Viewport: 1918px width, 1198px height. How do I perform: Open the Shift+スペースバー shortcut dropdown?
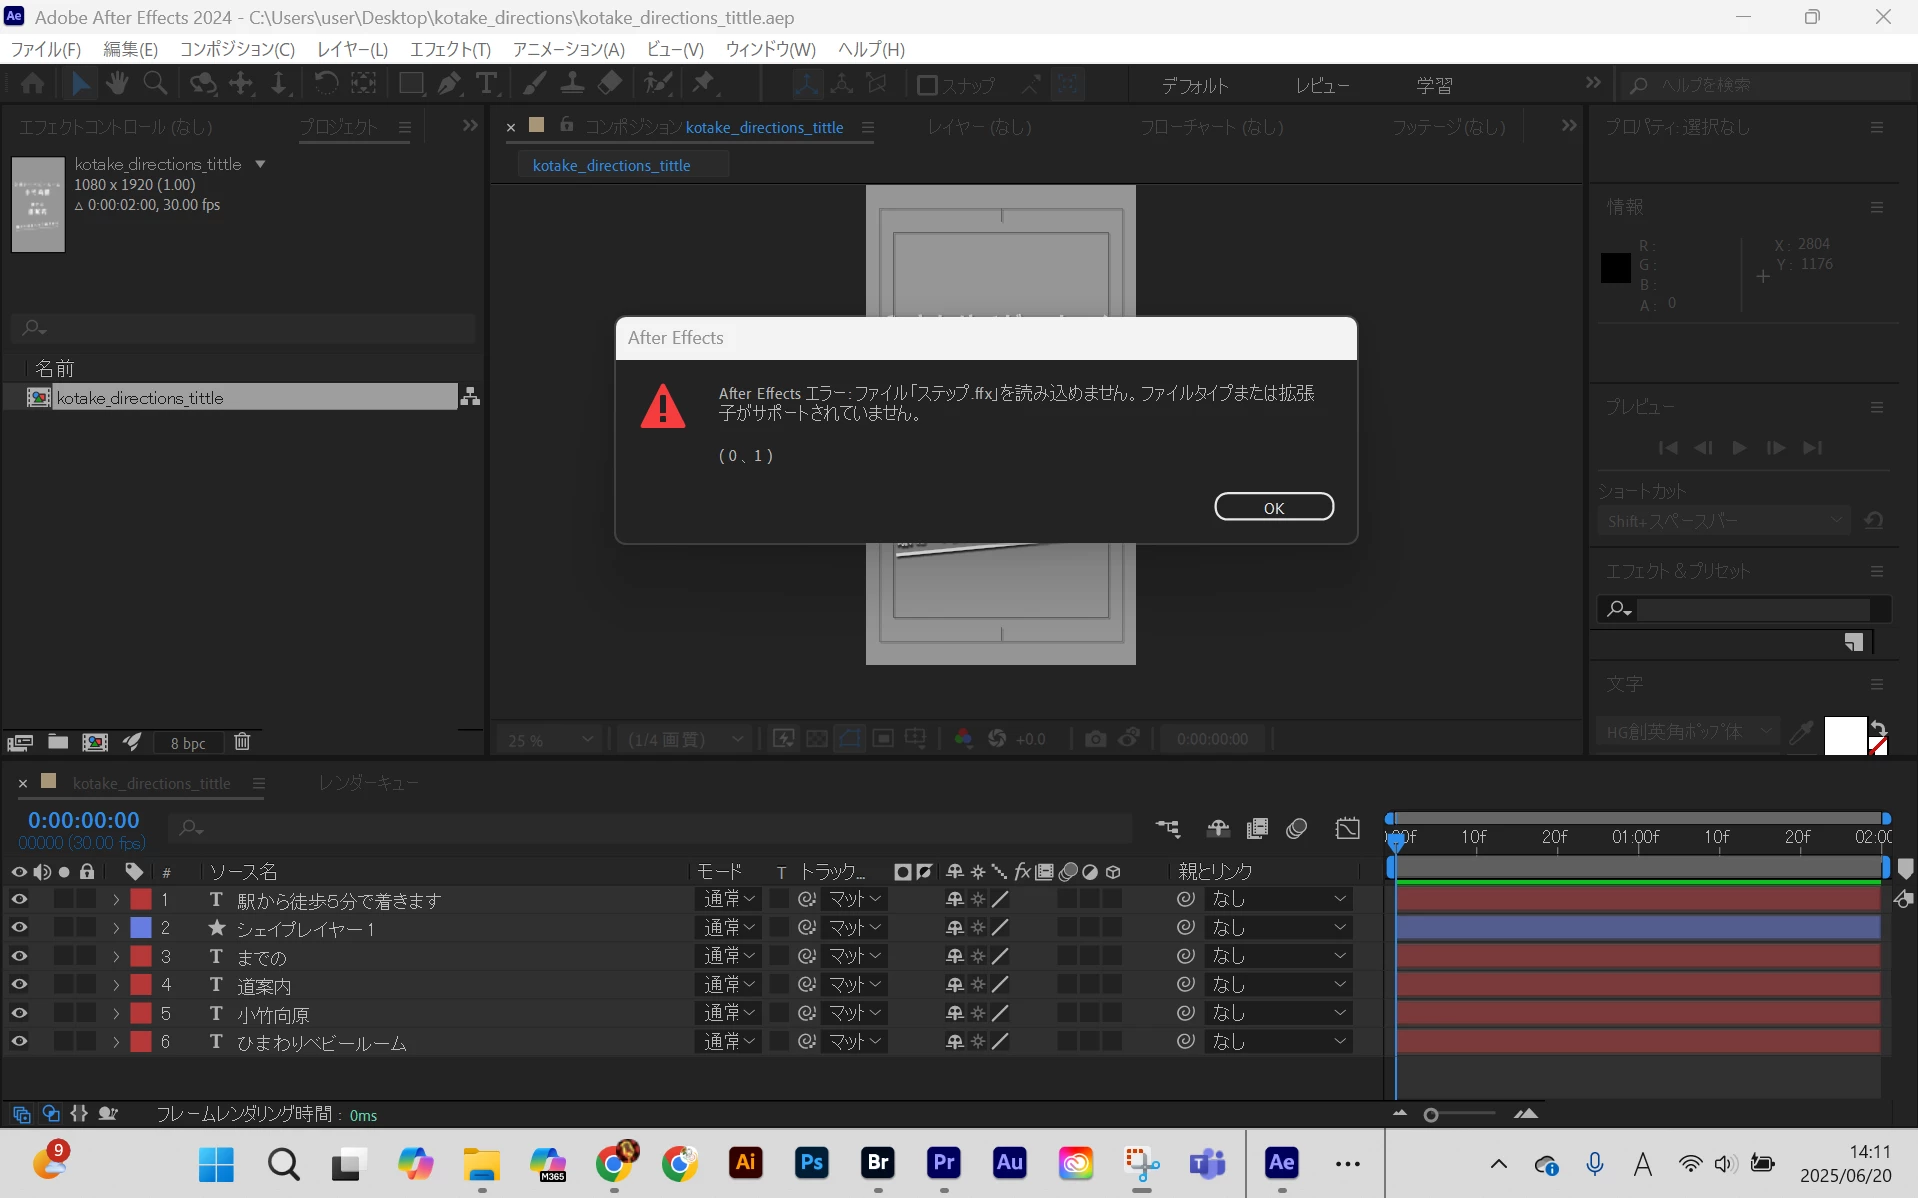coord(1723,521)
